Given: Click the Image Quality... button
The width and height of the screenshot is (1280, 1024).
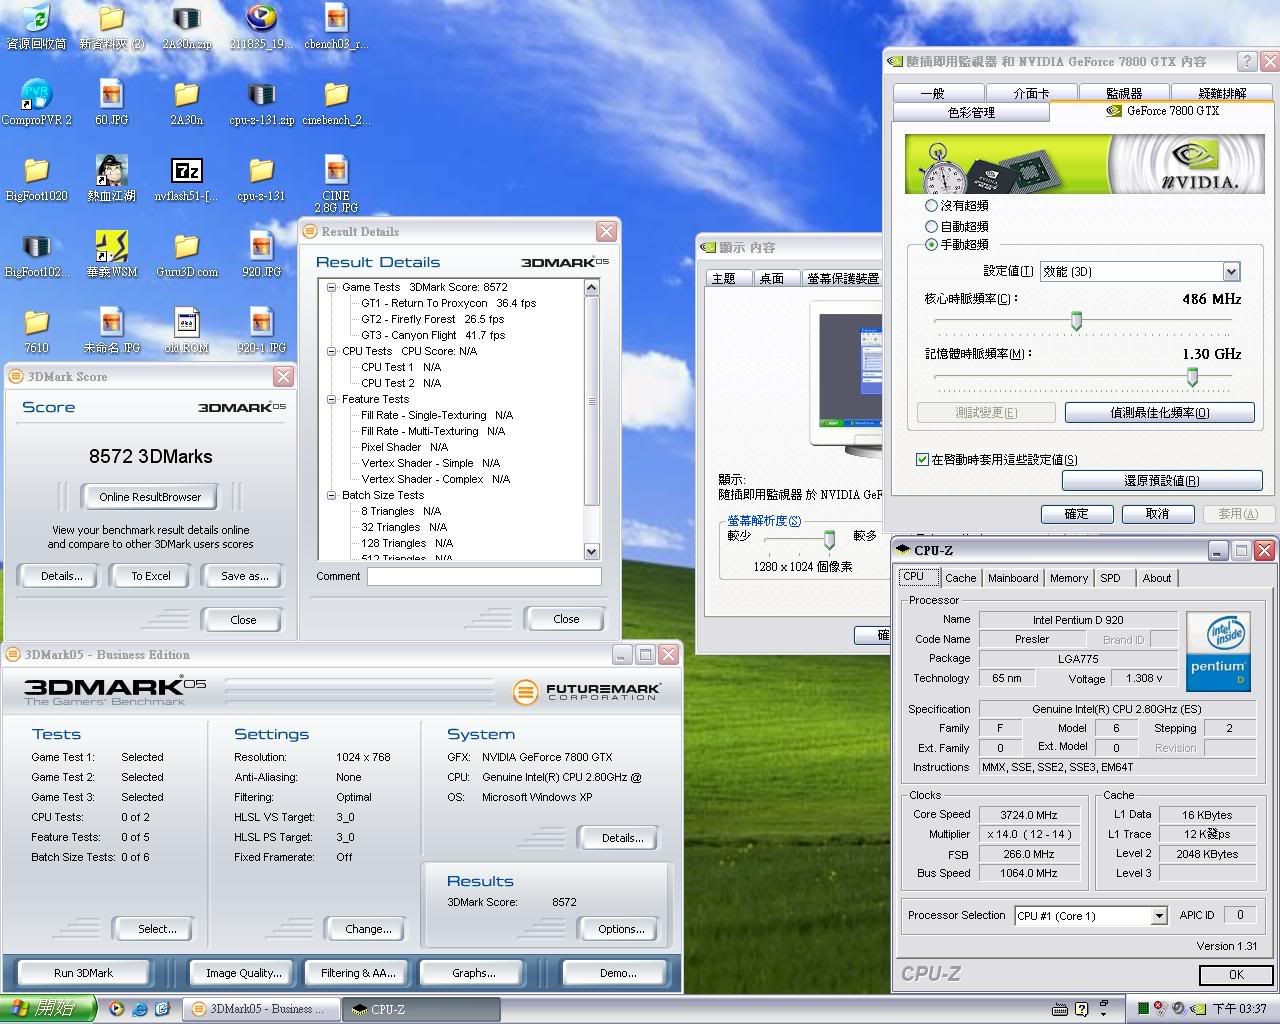Looking at the screenshot, I should coord(243,972).
